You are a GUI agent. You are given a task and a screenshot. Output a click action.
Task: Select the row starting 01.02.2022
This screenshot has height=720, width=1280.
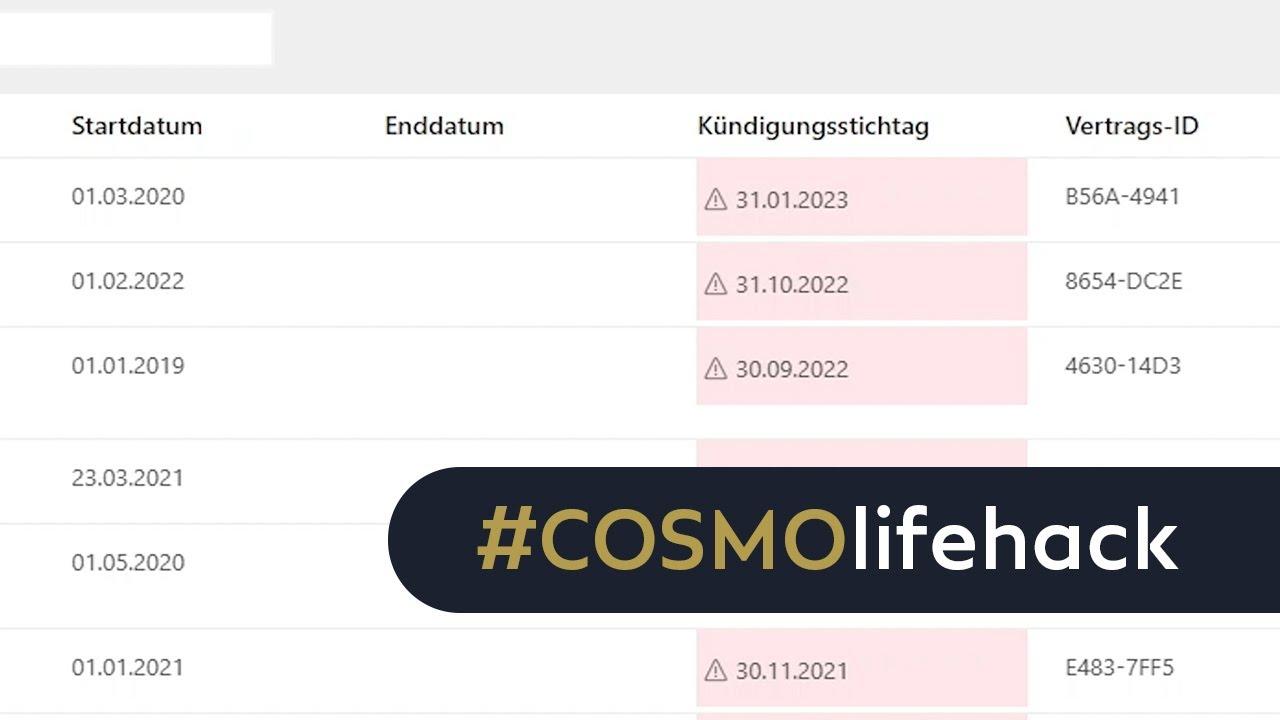pos(640,285)
